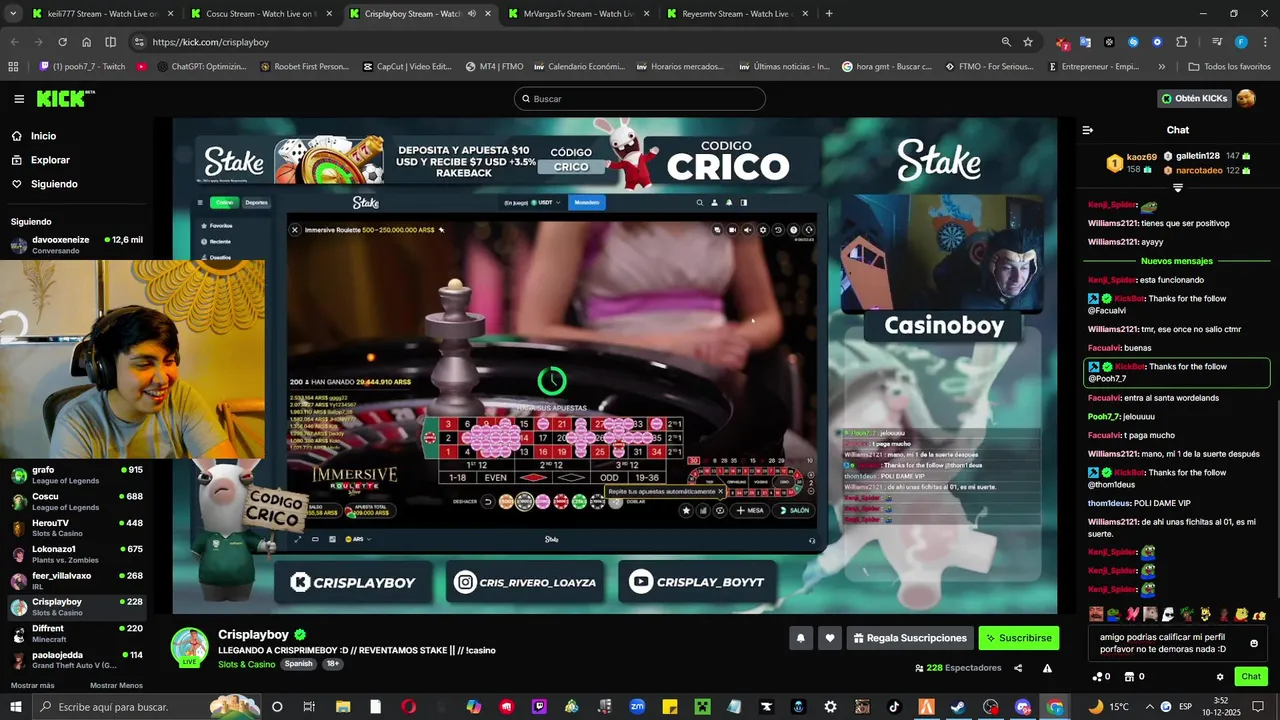The image size is (1280, 720).
Task: Open the Kick hamburger sidebar menu
Action: click(x=19, y=99)
